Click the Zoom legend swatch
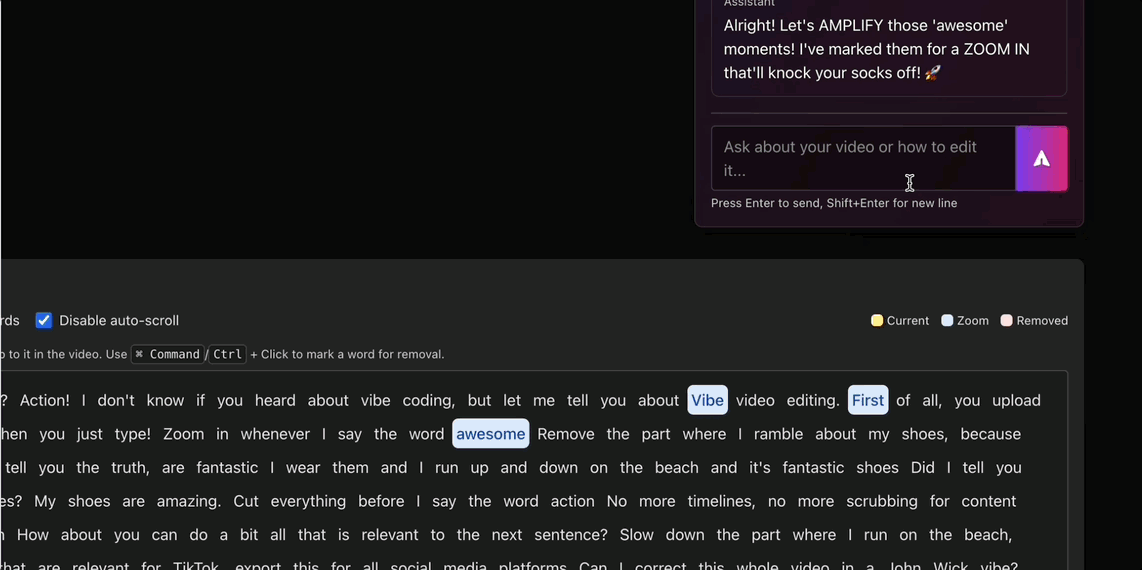Viewport: 1142px width, 570px height. (x=947, y=321)
